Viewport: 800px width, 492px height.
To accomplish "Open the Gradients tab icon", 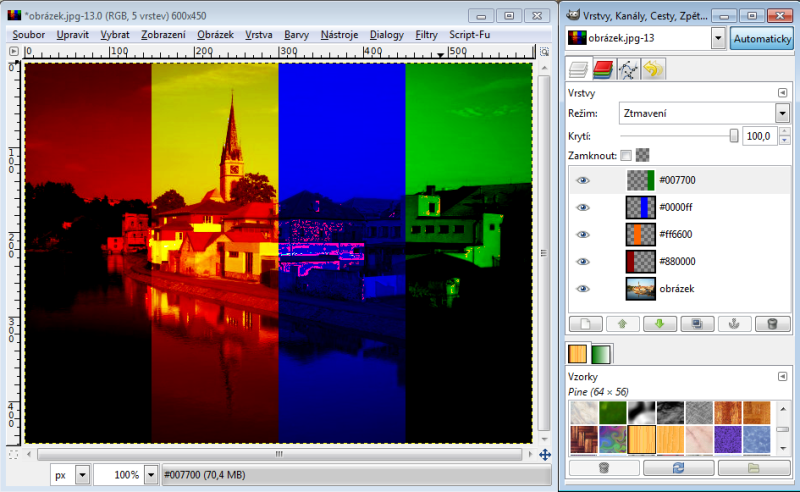I will [601, 354].
